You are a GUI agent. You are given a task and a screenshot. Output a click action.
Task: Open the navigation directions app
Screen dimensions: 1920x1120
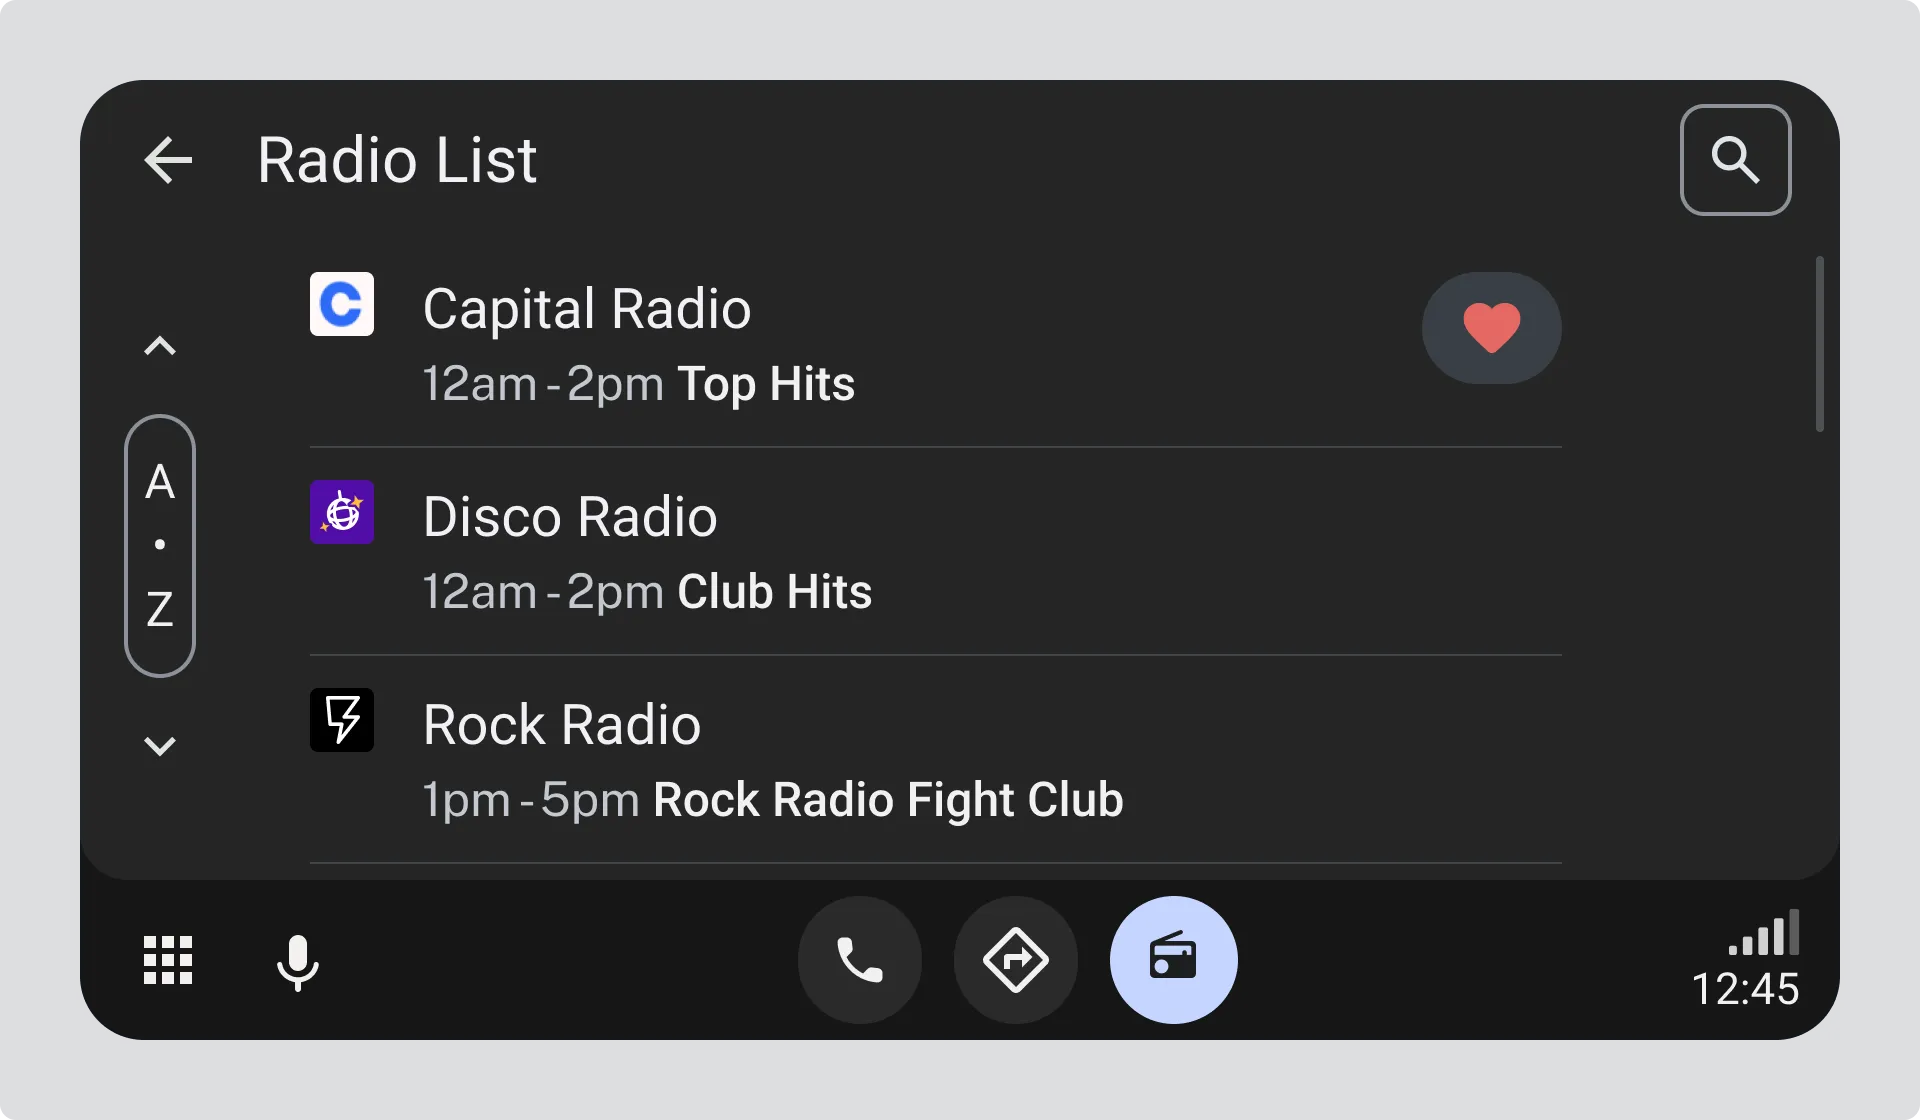[1015, 960]
